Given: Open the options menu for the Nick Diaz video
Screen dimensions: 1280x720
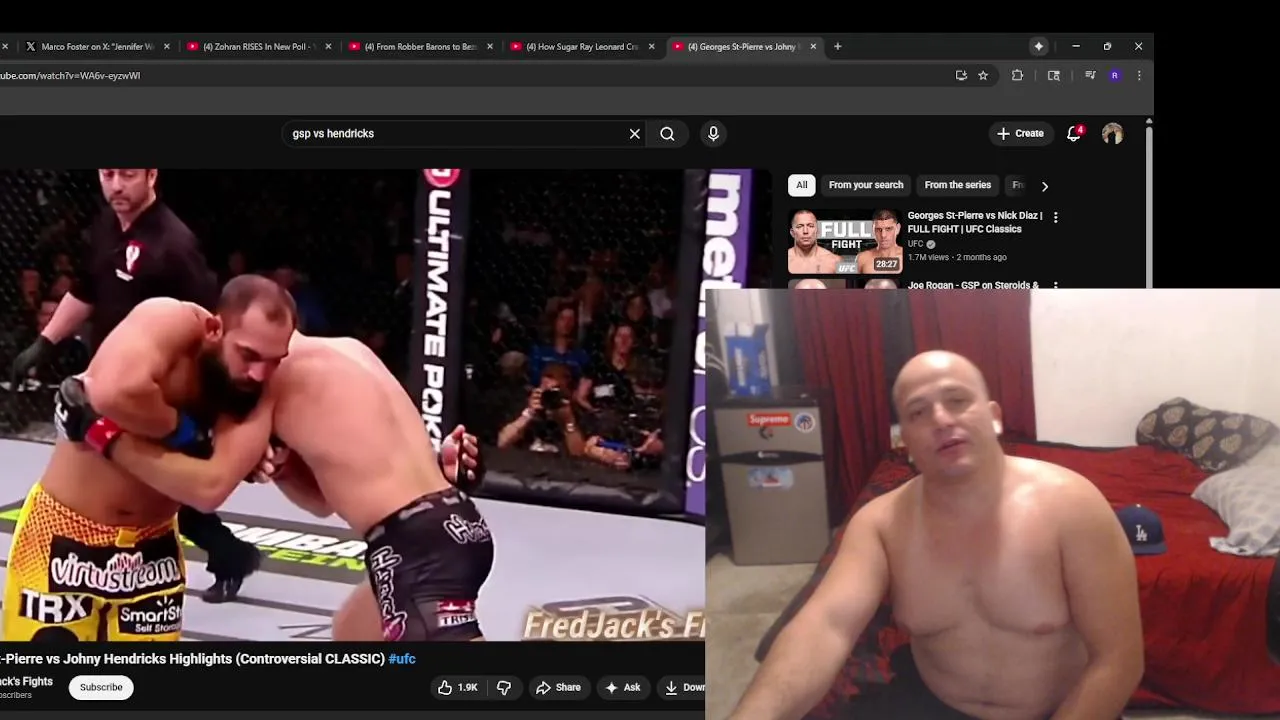Looking at the screenshot, I should pos(1055,217).
